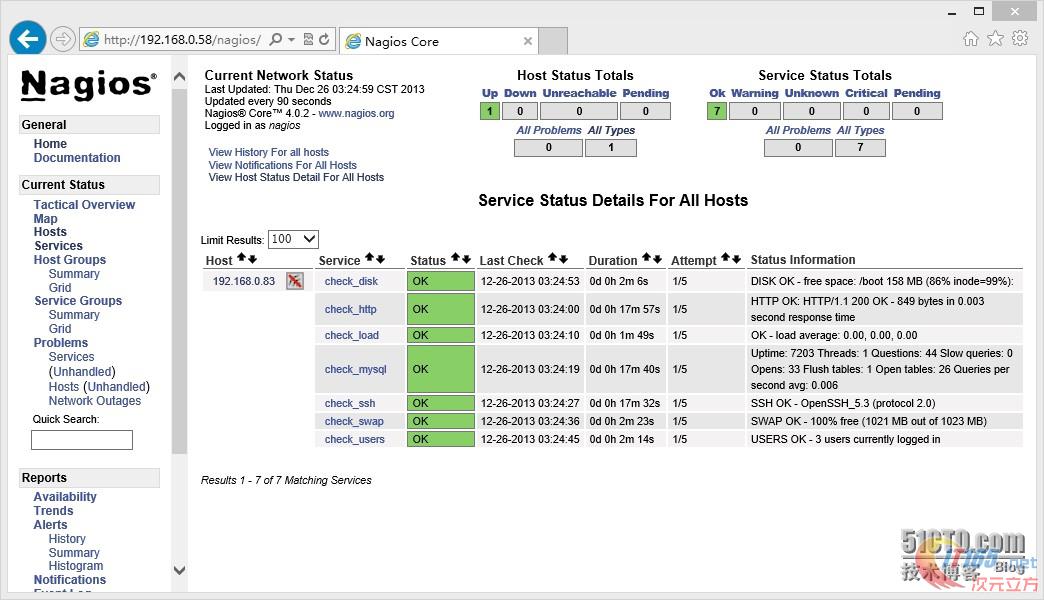
Task: Open the Limit Results dropdown
Action: tap(294, 239)
